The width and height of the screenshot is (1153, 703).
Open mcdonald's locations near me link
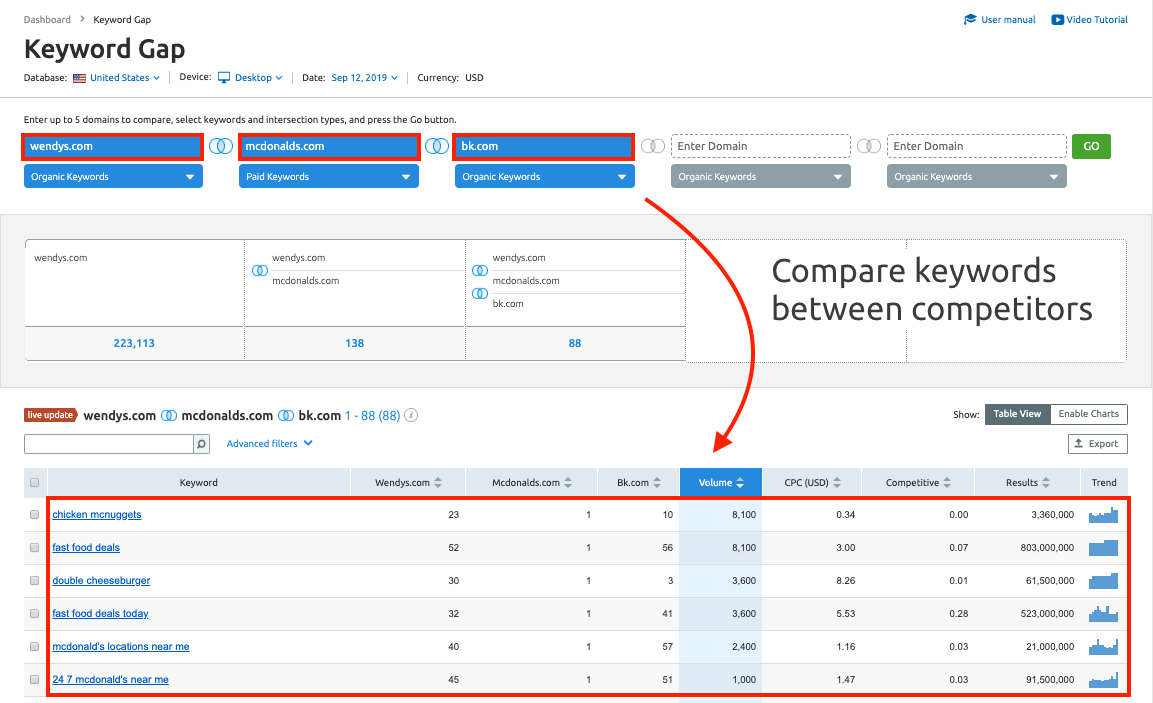pyautogui.click(x=121, y=647)
